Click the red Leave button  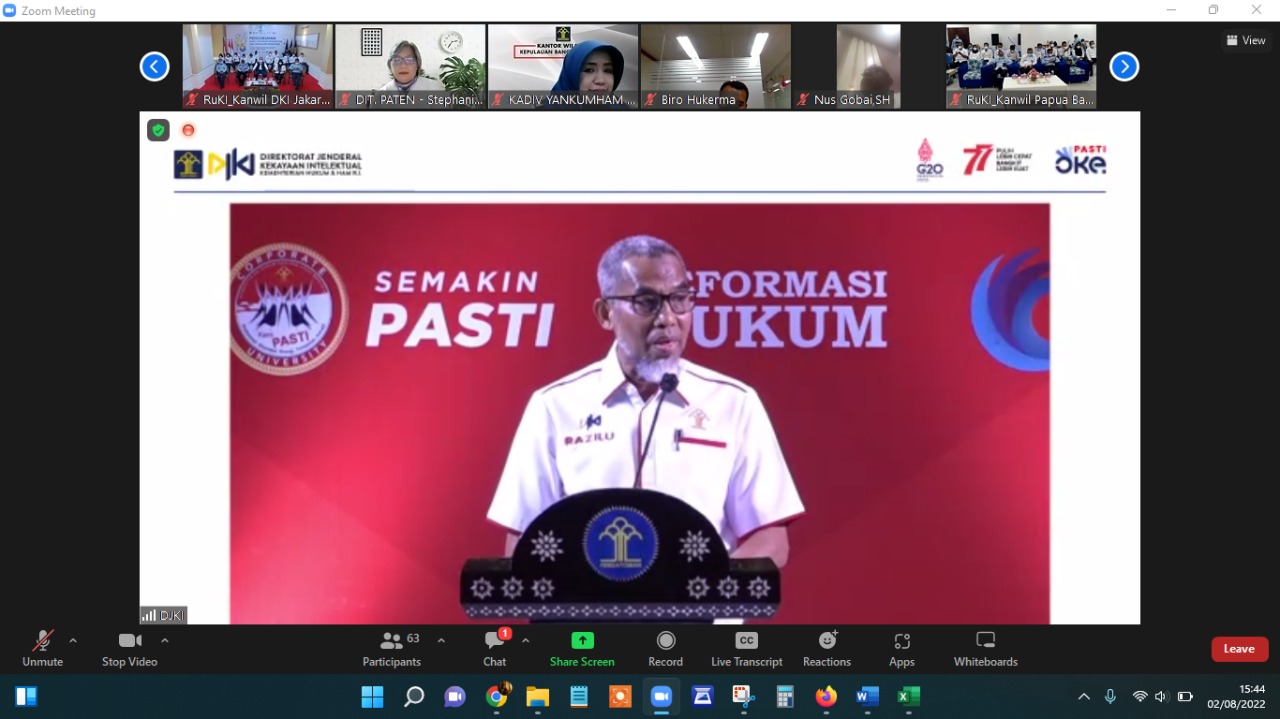point(1239,649)
